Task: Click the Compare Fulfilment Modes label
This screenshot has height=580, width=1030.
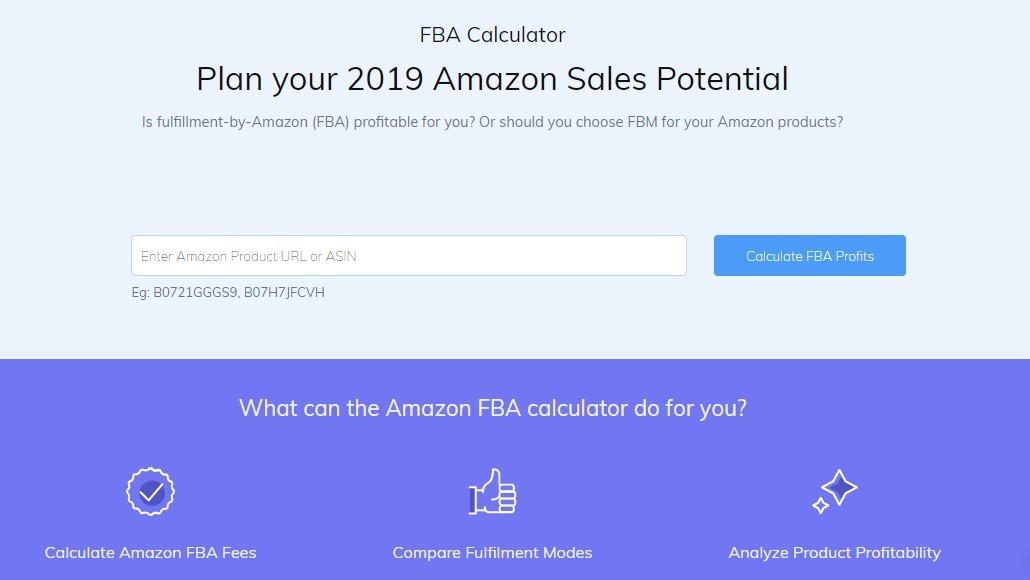Action: coord(492,553)
